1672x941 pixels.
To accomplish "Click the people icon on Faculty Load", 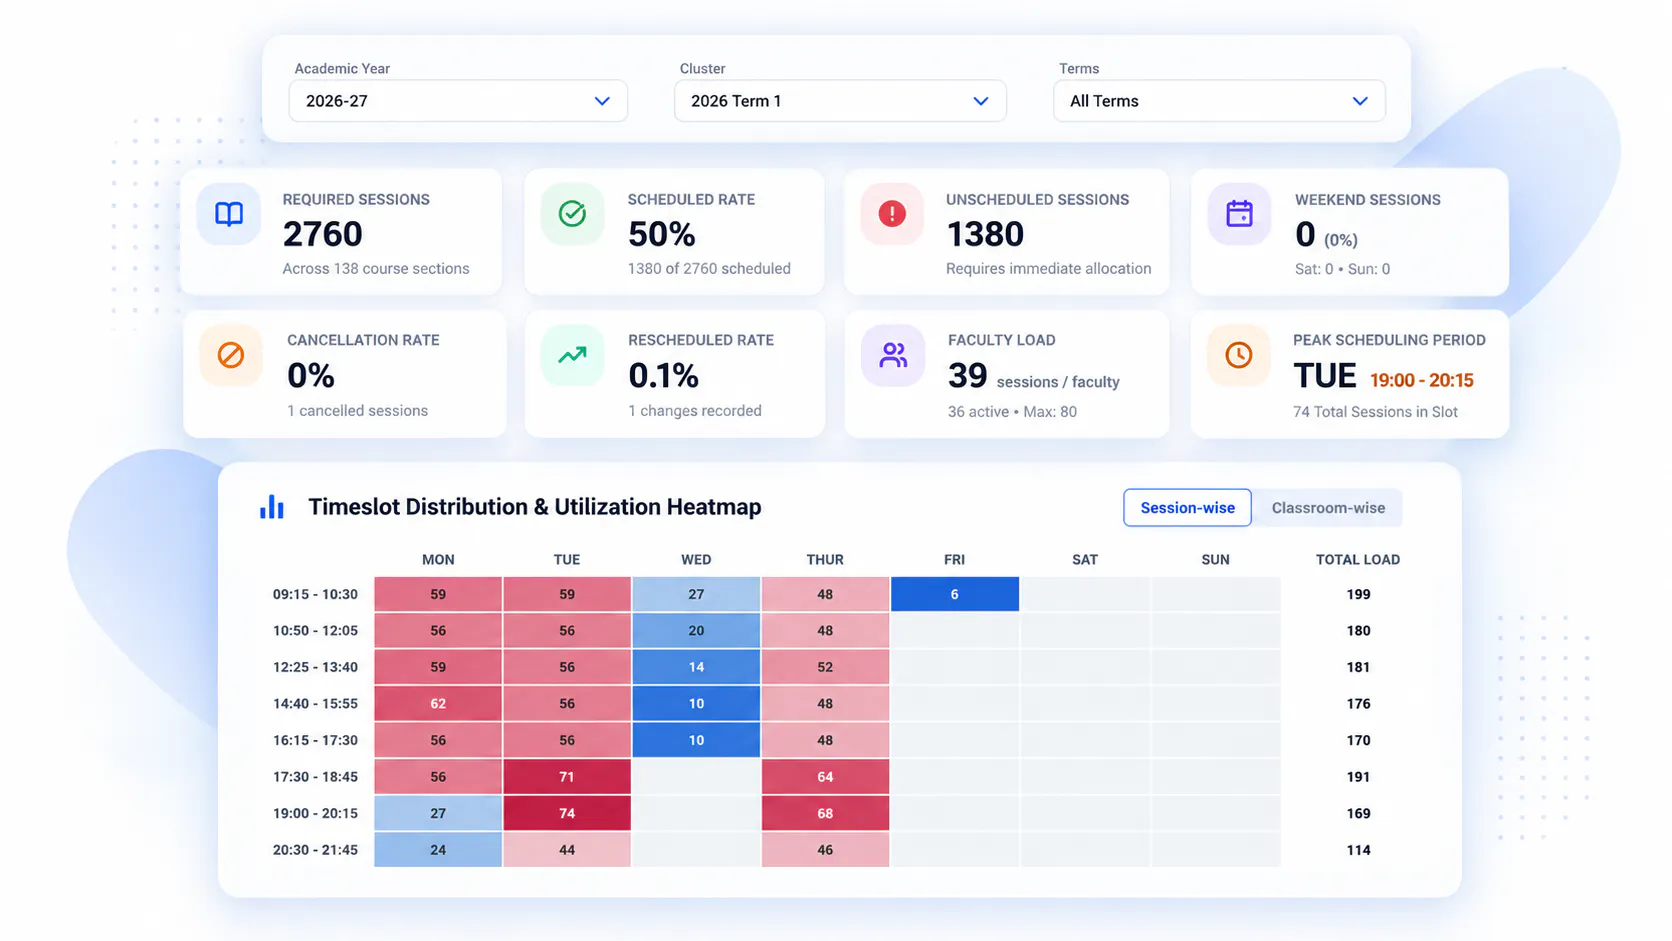I will pos(893,355).
